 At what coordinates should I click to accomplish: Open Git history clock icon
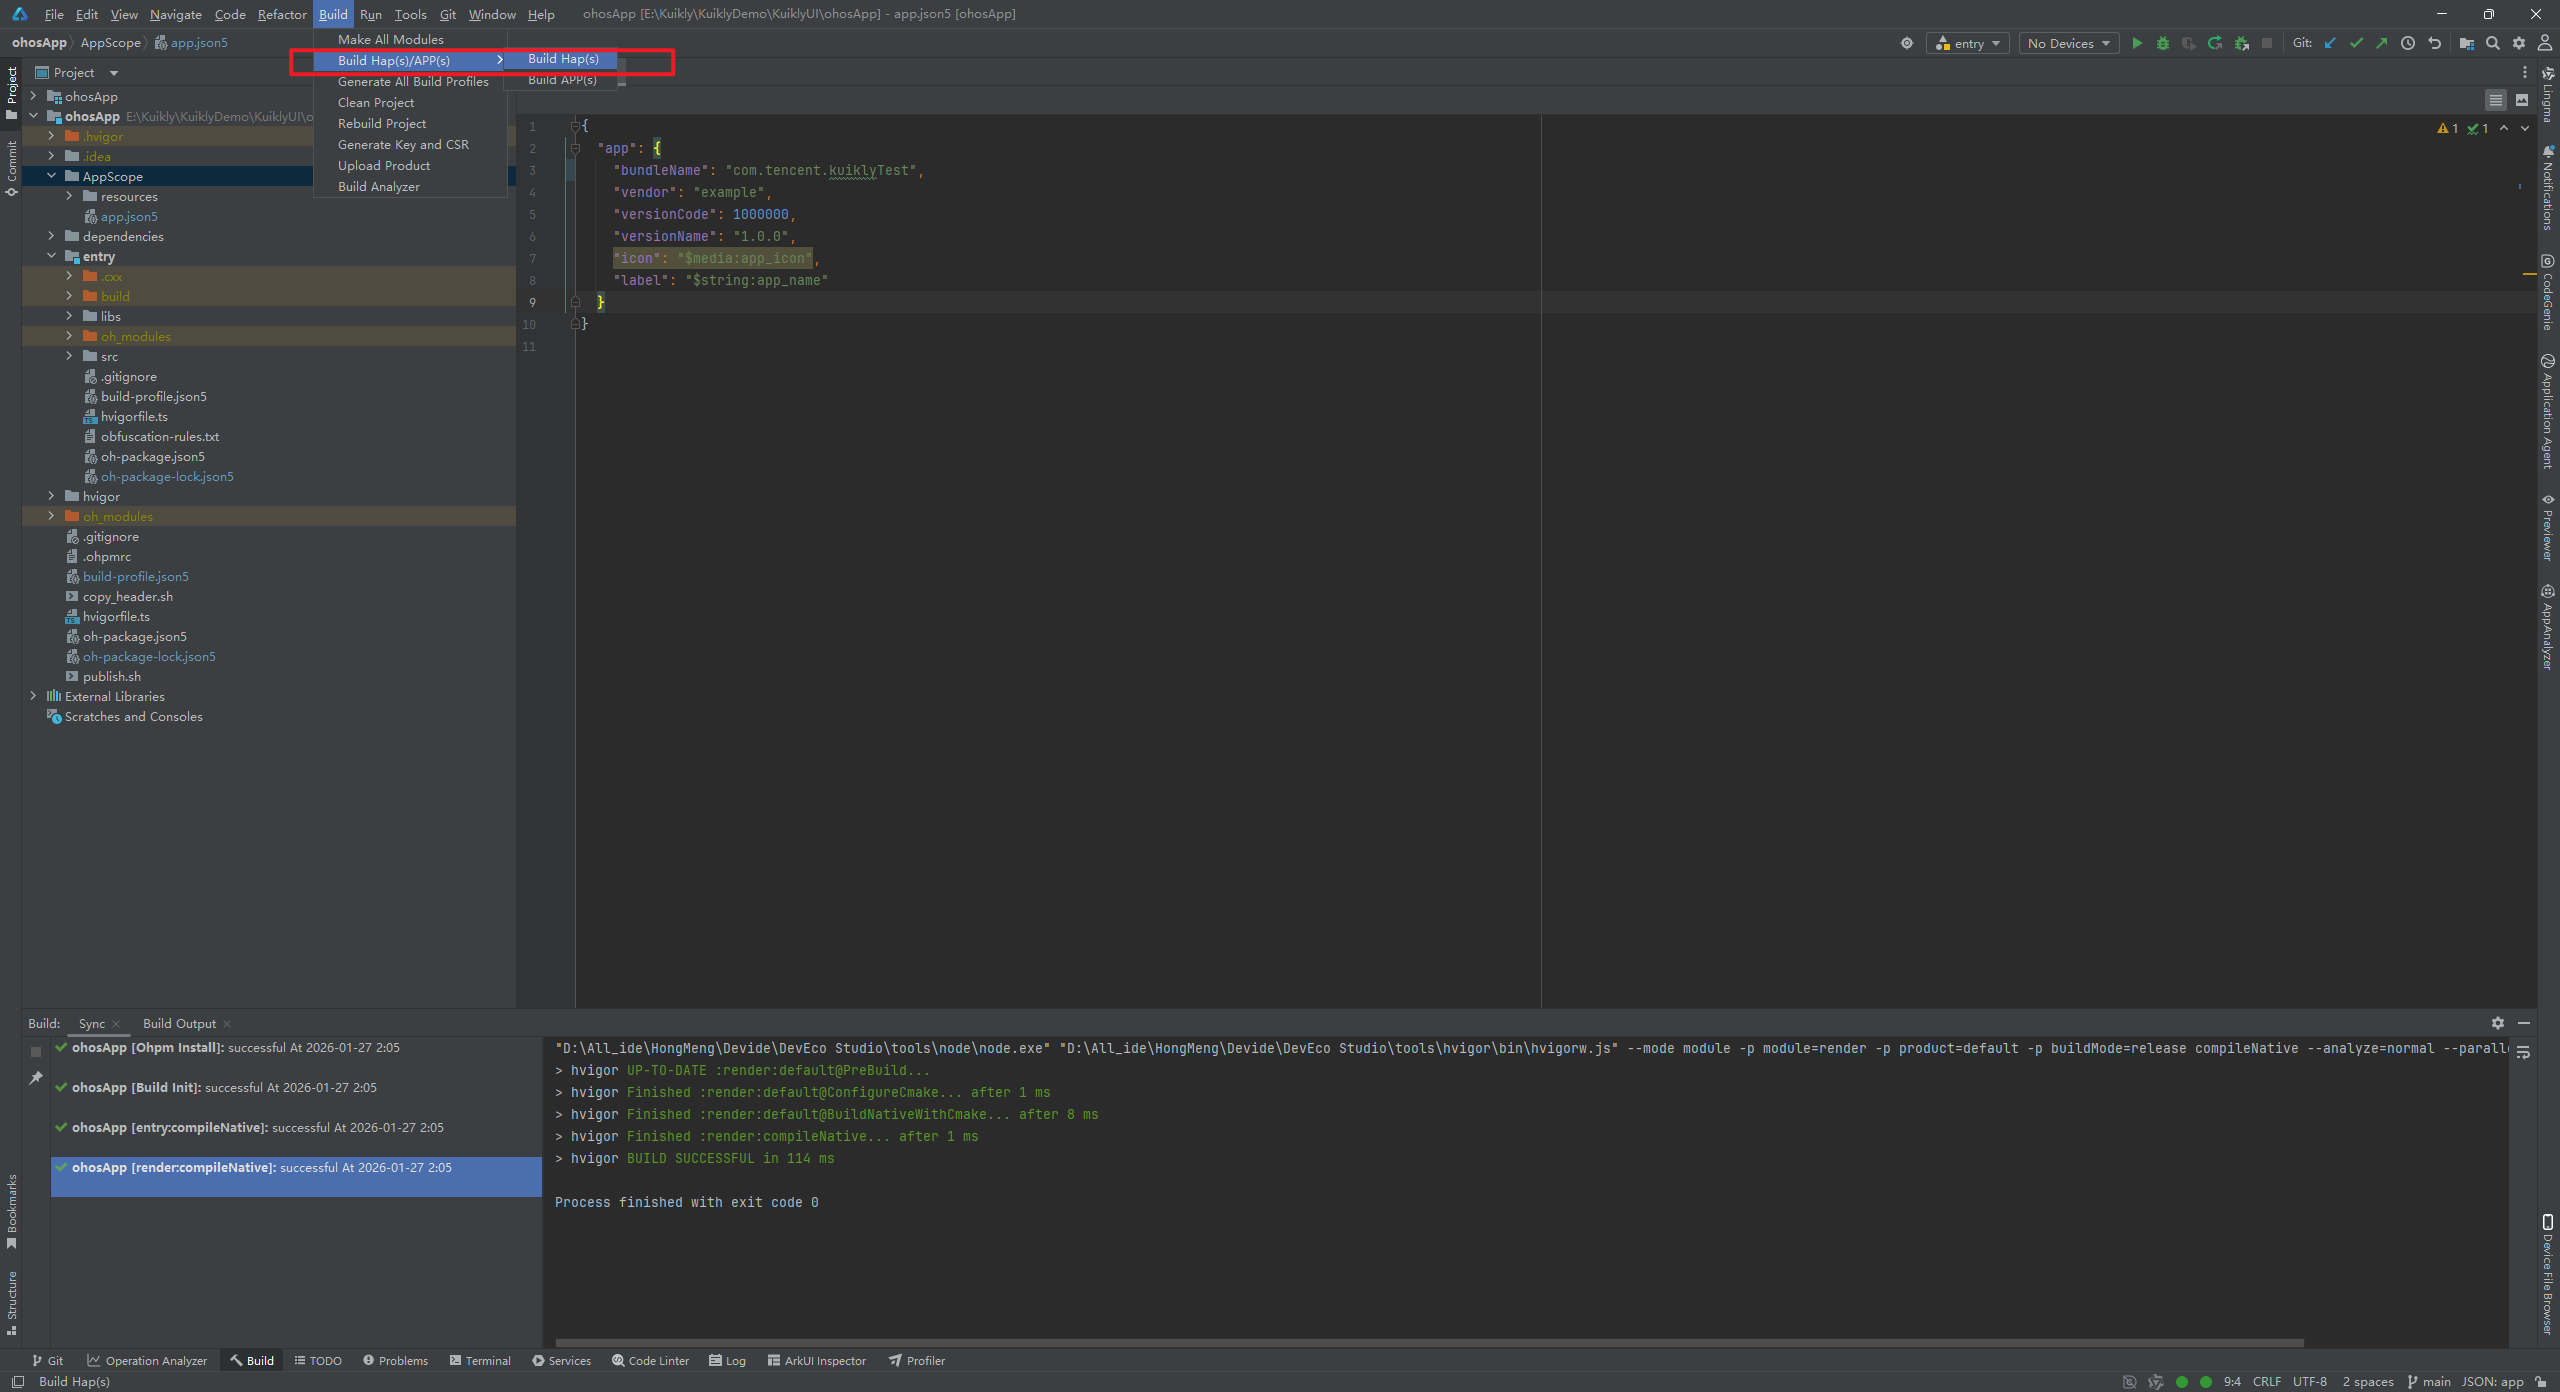(x=2408, y=43)
